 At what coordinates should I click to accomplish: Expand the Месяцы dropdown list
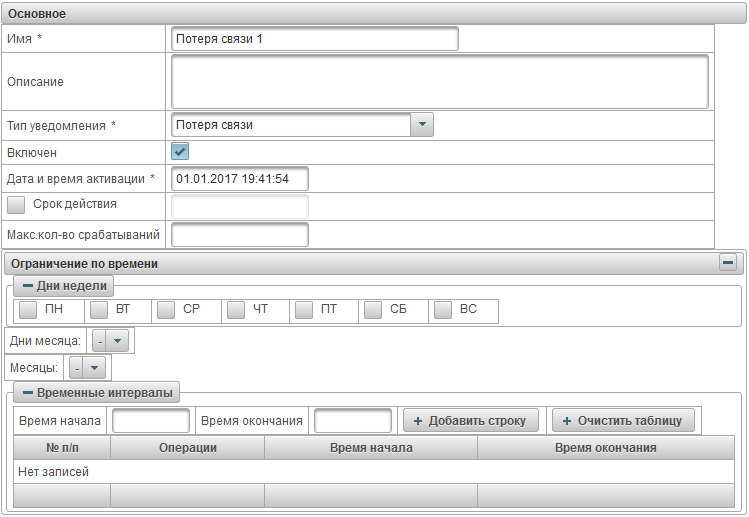coord(93,368)
